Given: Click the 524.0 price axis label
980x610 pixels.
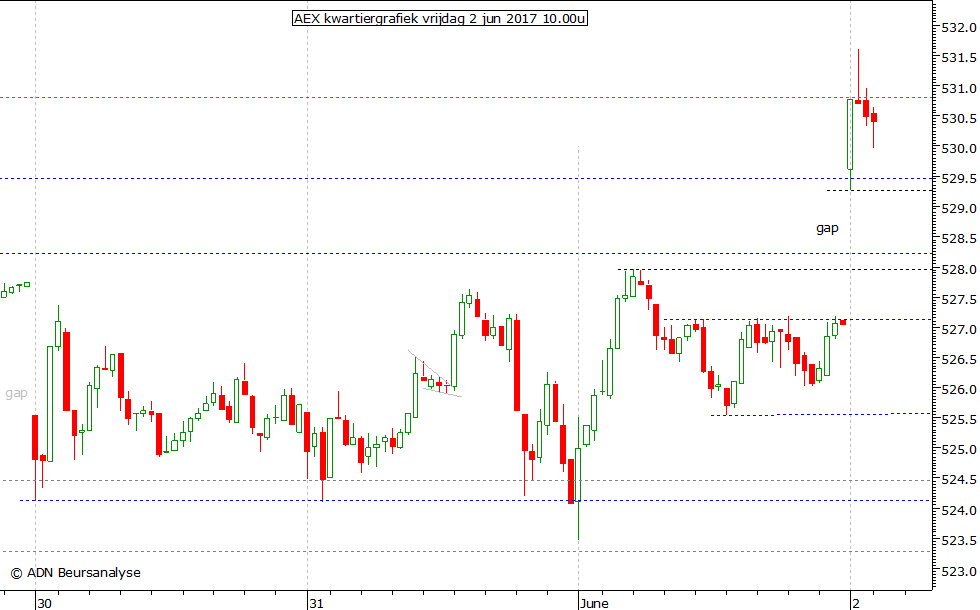Looking at the screenshot, I should pos(959,511).
